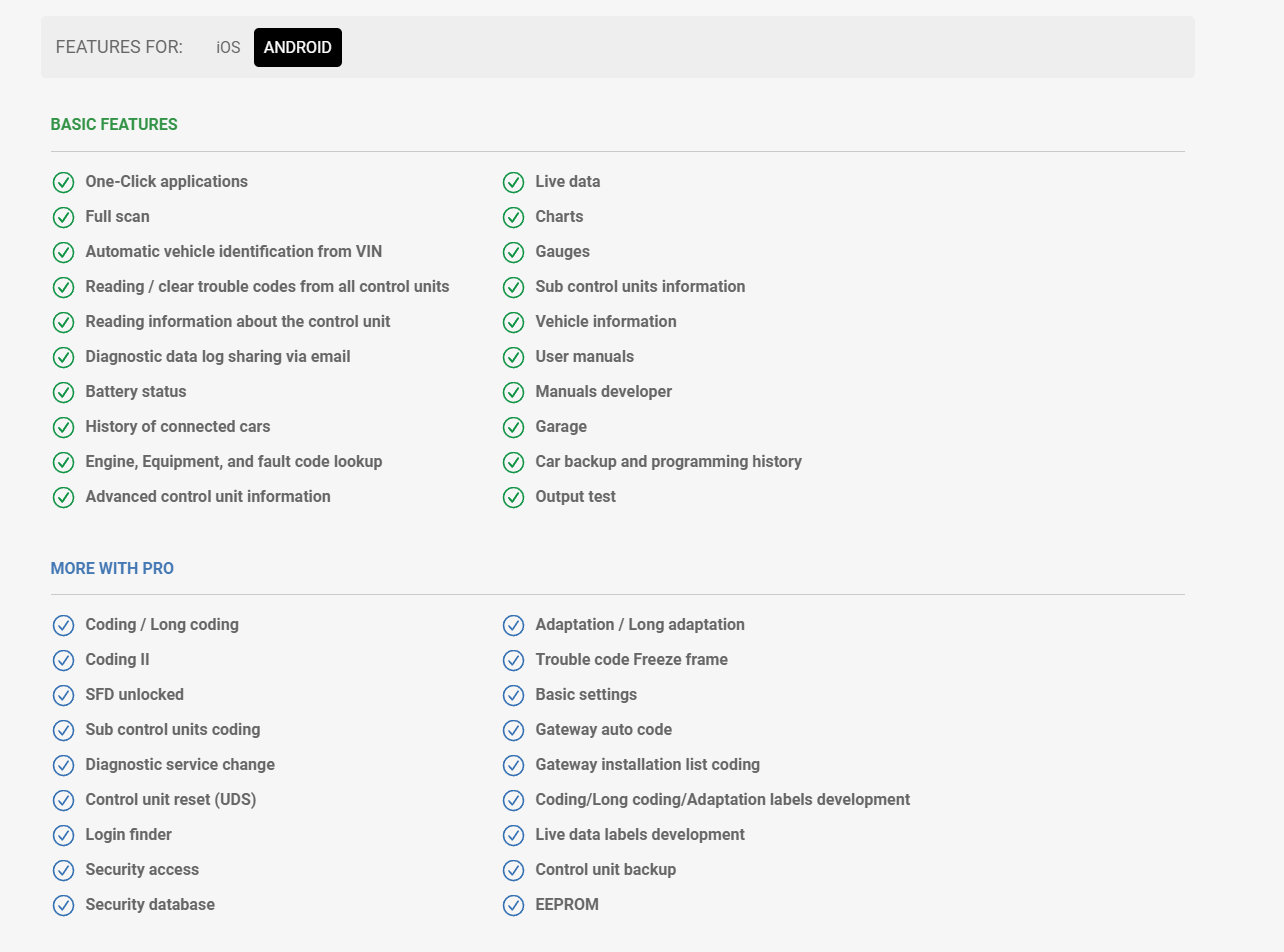
Task: Click the Car backup and programming history text
Action: pyautogui.click(x=668, y=462)
